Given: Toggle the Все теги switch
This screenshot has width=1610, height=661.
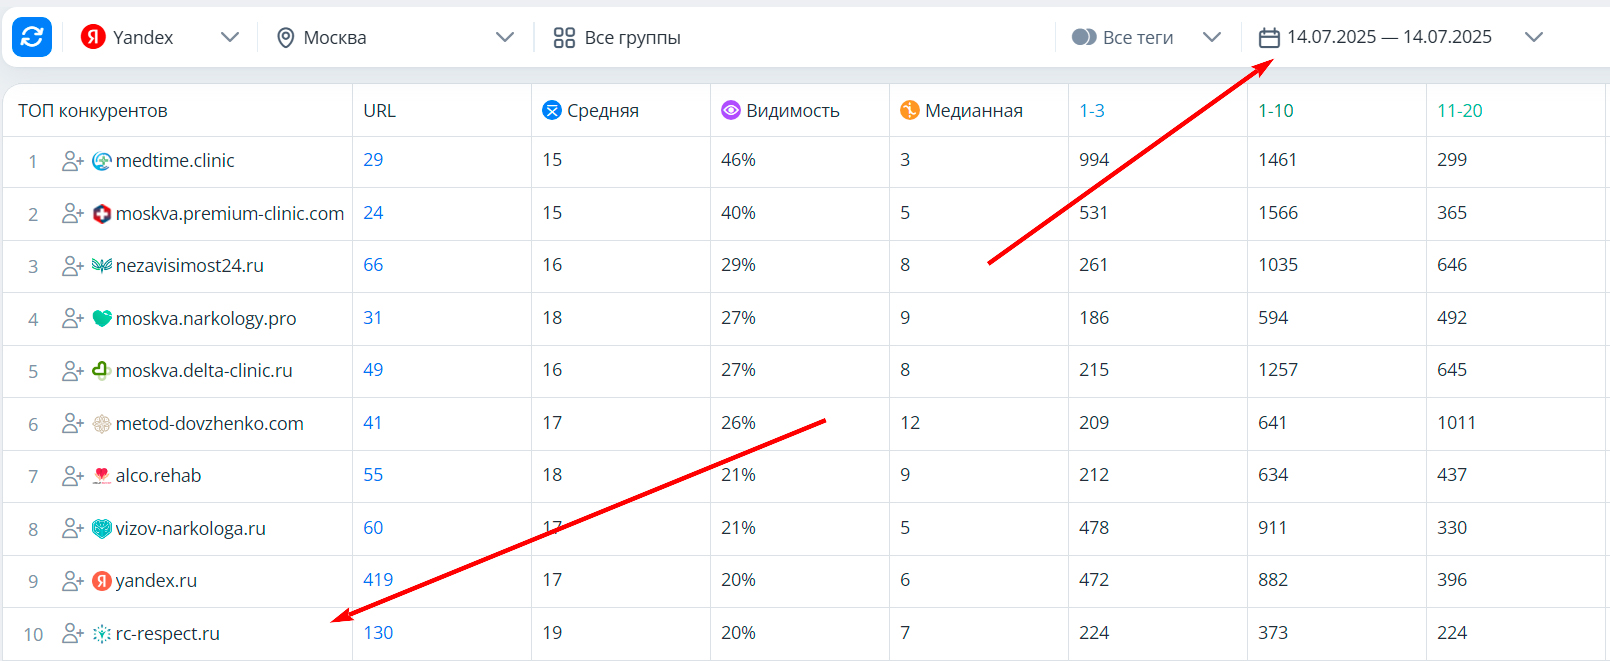Looking at the screenshot, I should (x=1084, y=37).
